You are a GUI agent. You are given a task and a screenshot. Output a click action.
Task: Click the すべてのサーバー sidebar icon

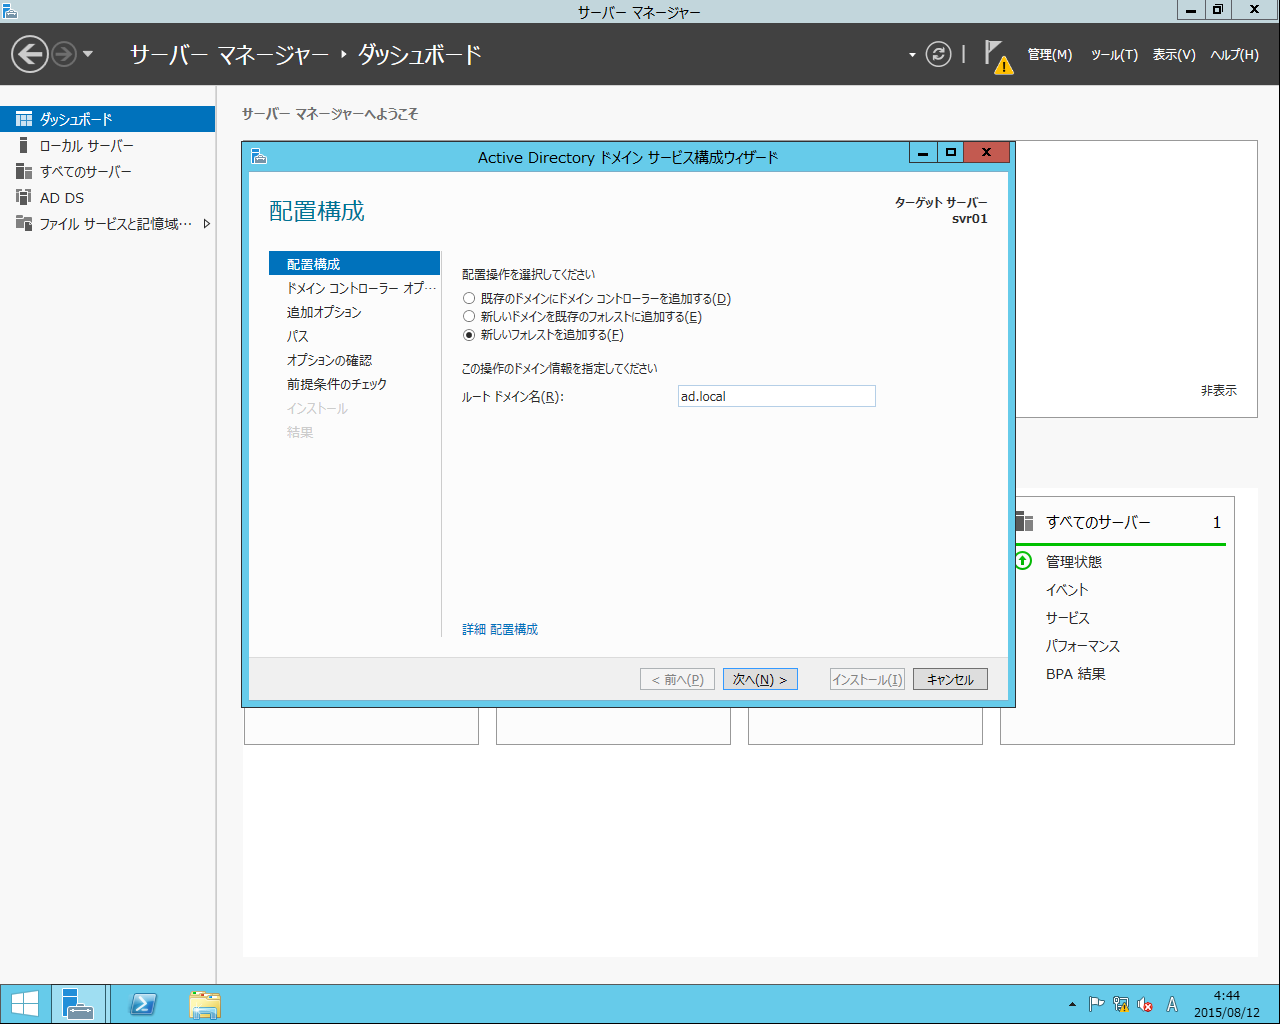(24, 172)
